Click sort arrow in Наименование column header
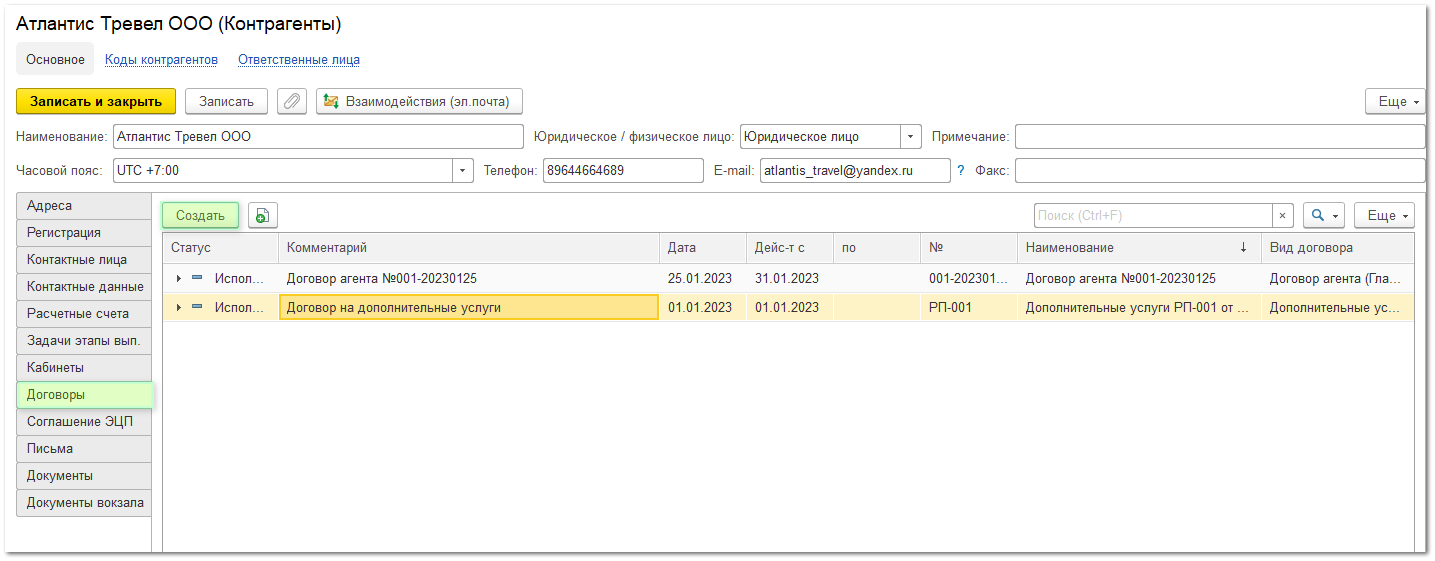1435x561 pixels. pos(1243,248)
